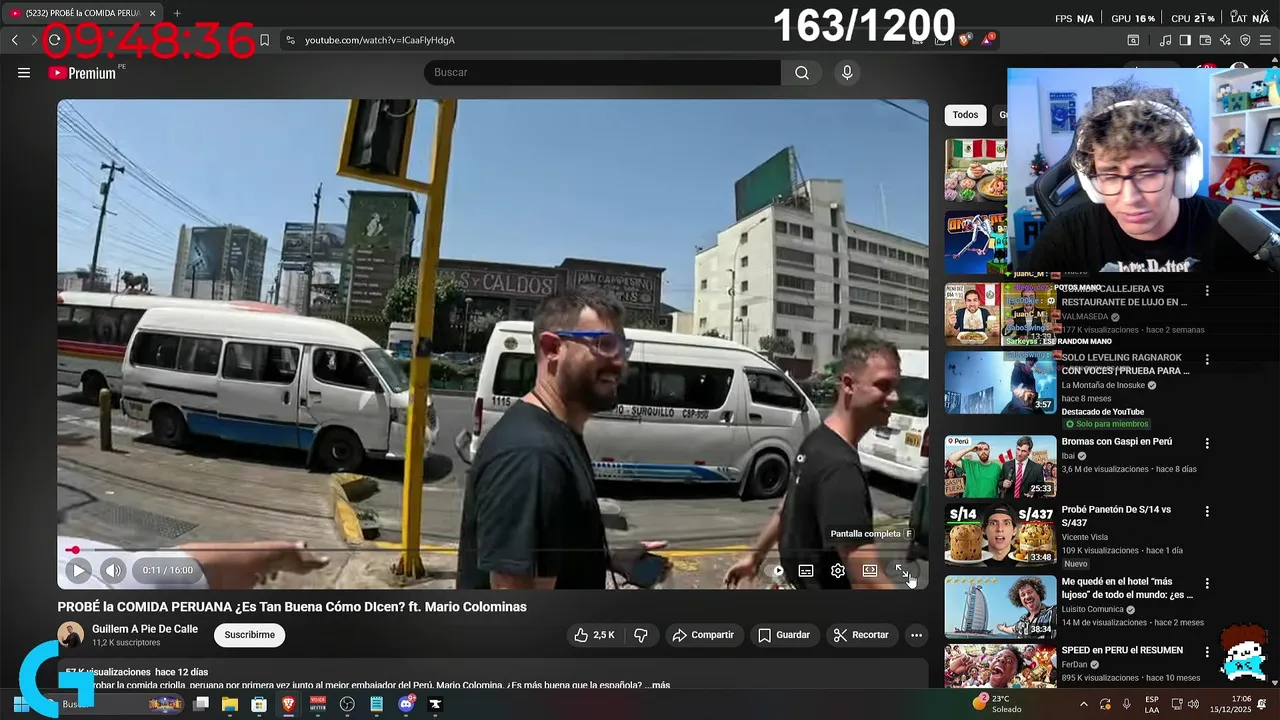Open options for COMIDA CALLEJERA VS video
Viewport: 1280px width, 720px height.
click(1207, 291)
